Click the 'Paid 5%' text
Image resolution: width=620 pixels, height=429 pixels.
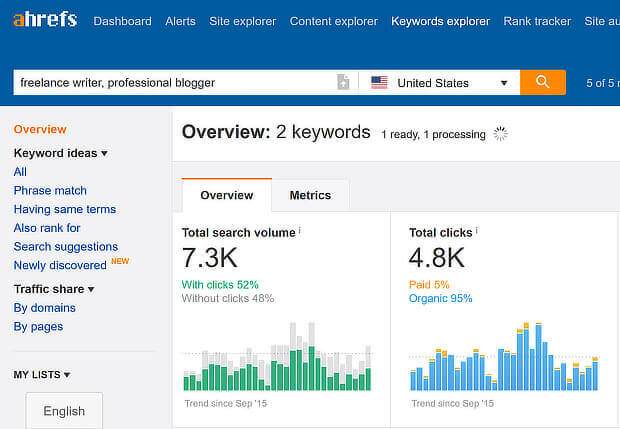[429, 285]
